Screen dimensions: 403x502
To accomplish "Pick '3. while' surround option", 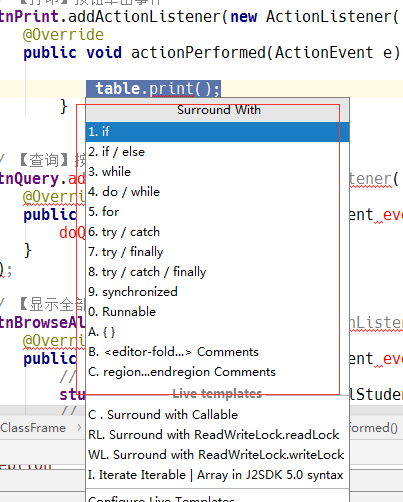I will coord(217,172).
